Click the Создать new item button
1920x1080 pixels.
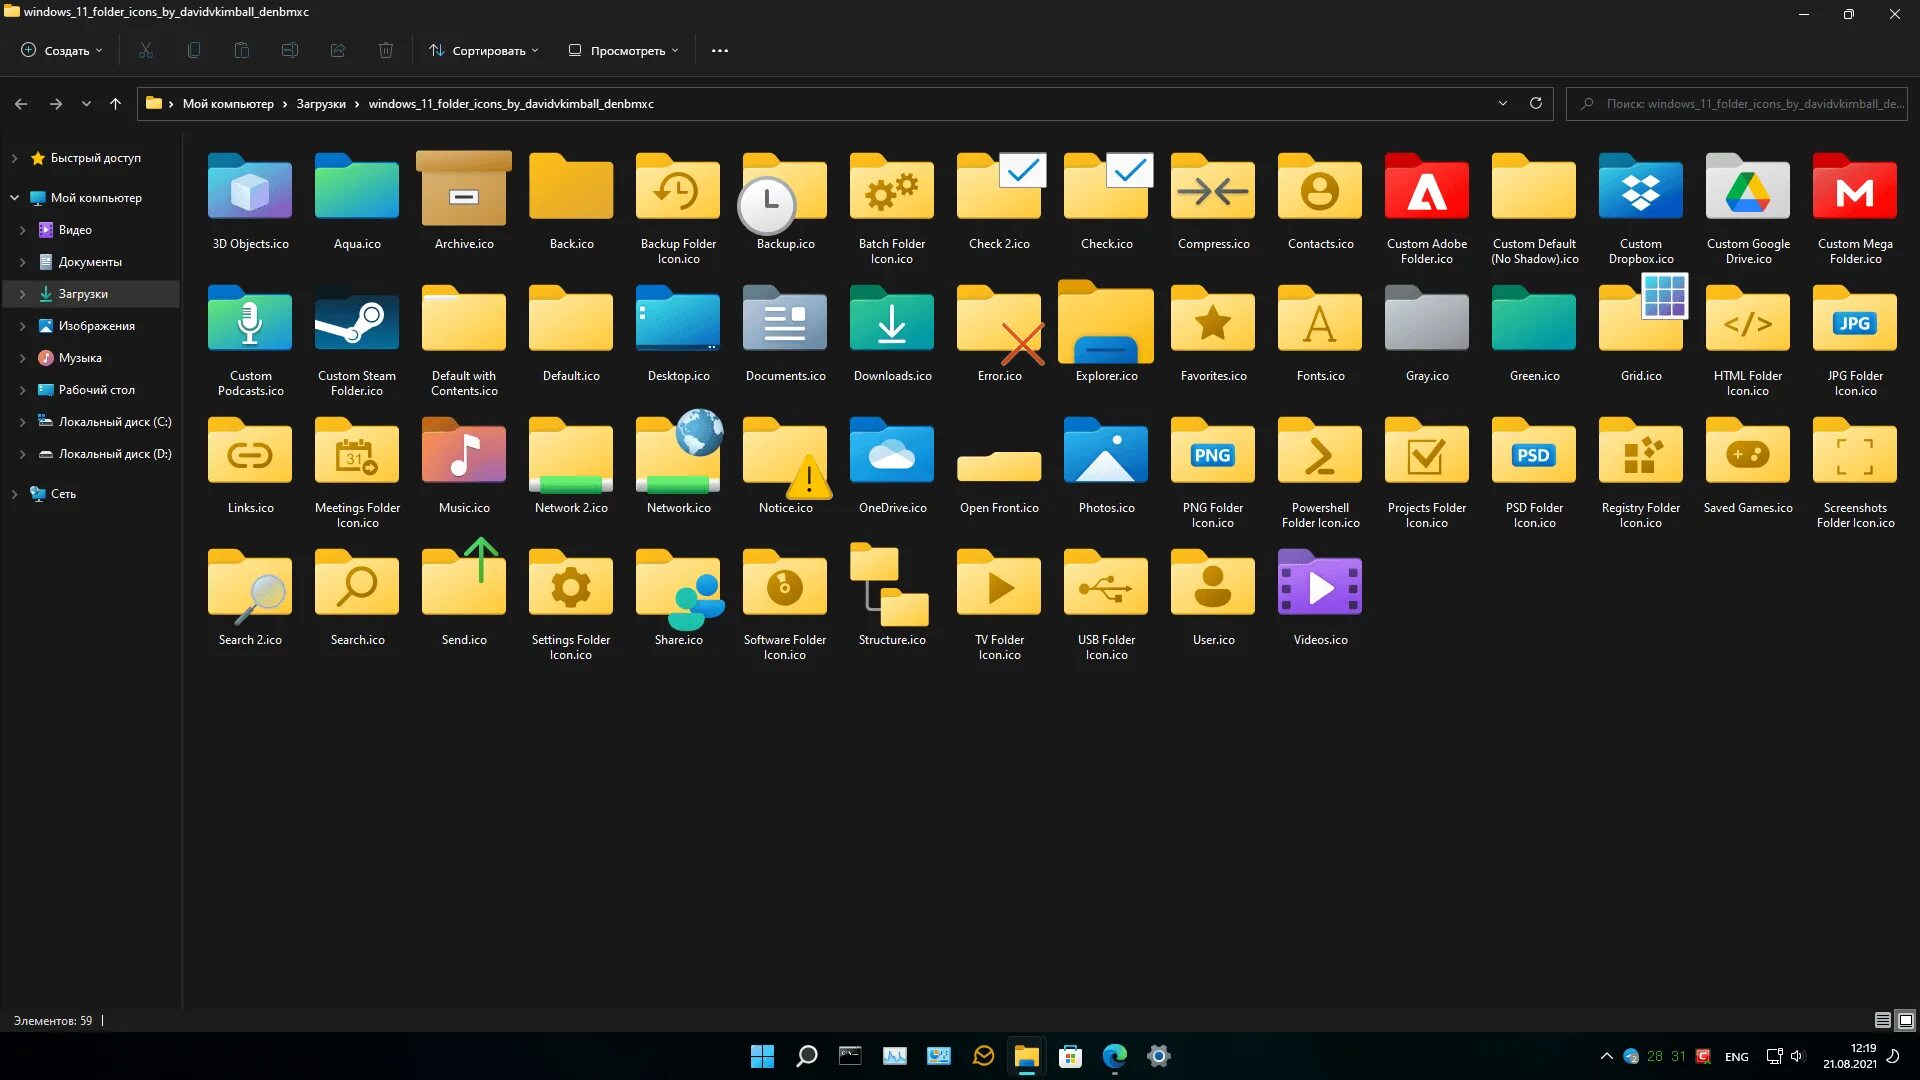[62, 50]
